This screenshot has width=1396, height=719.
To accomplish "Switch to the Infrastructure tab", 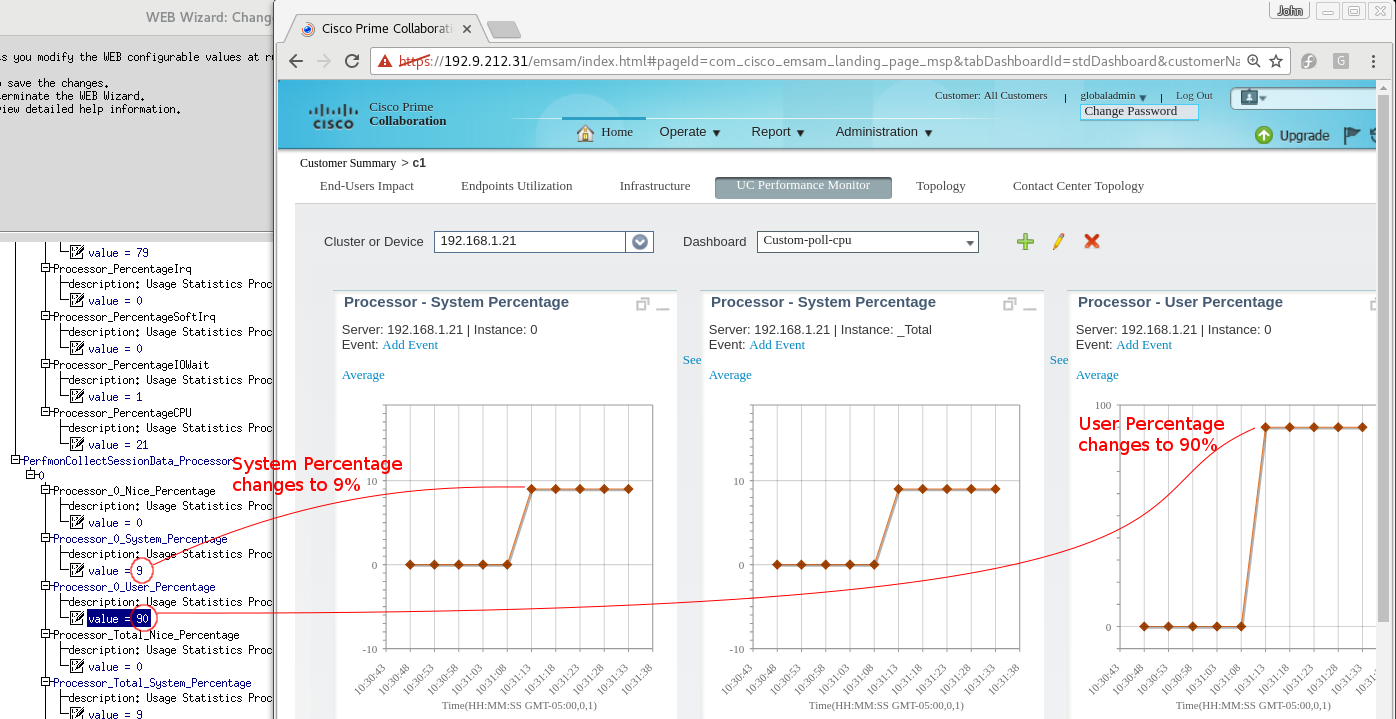I will (655, 186).
